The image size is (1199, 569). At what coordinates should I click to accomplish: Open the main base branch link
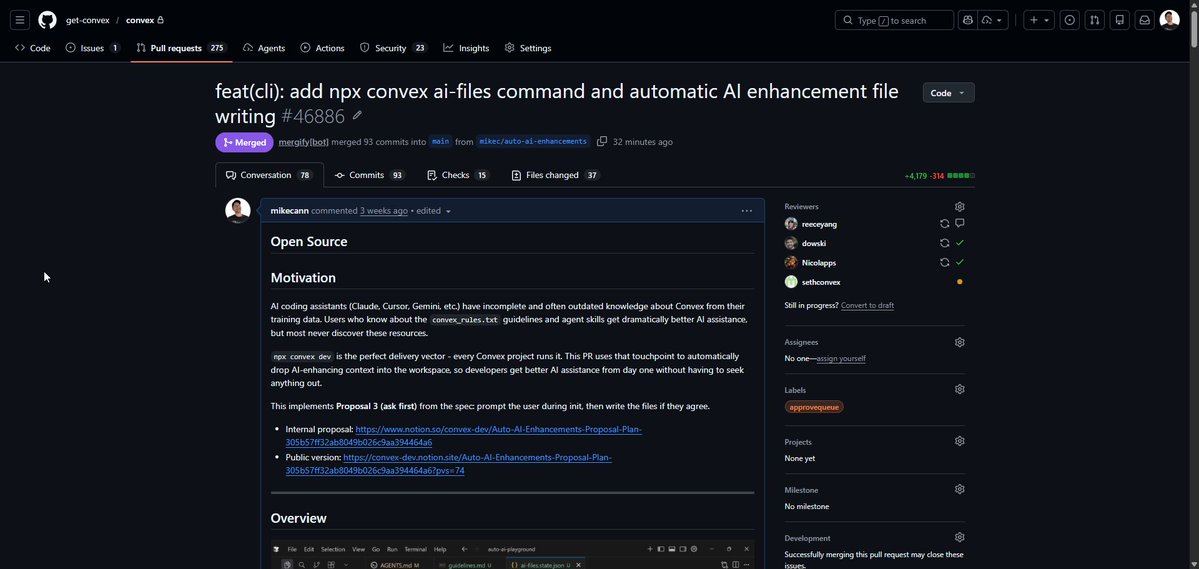coord(440,141)
